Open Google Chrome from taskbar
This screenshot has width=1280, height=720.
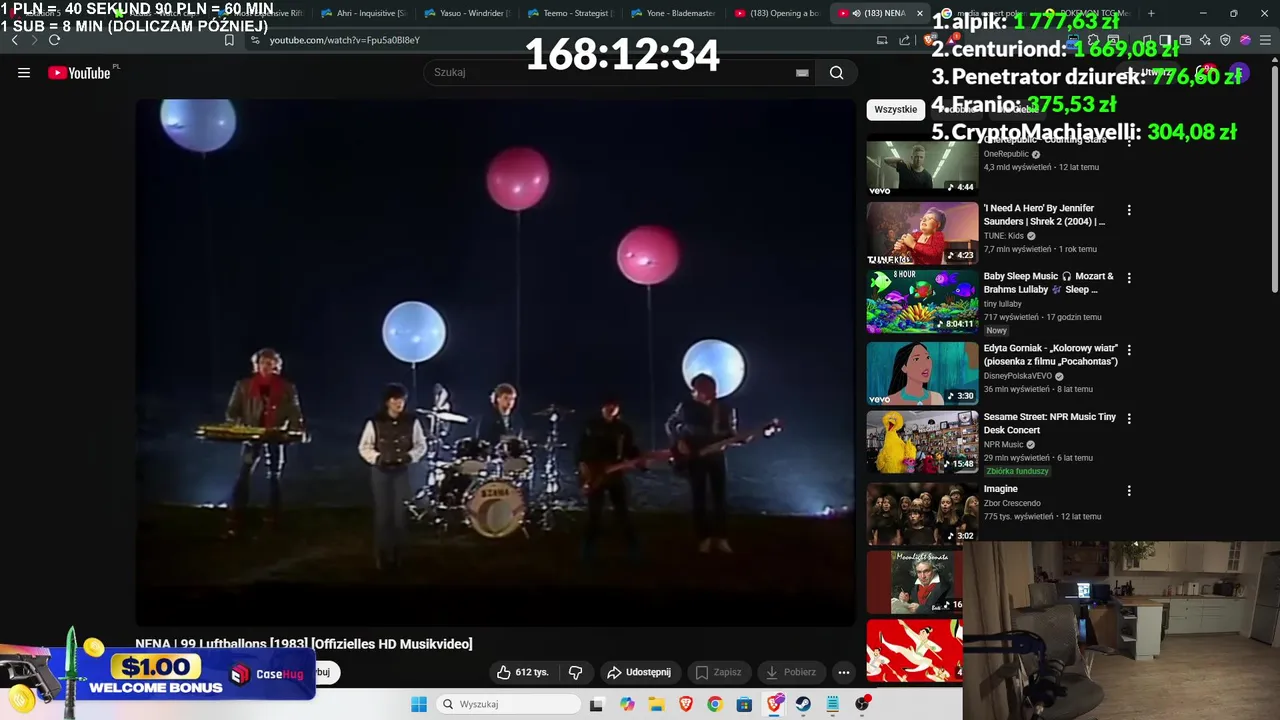pos(714,704)
